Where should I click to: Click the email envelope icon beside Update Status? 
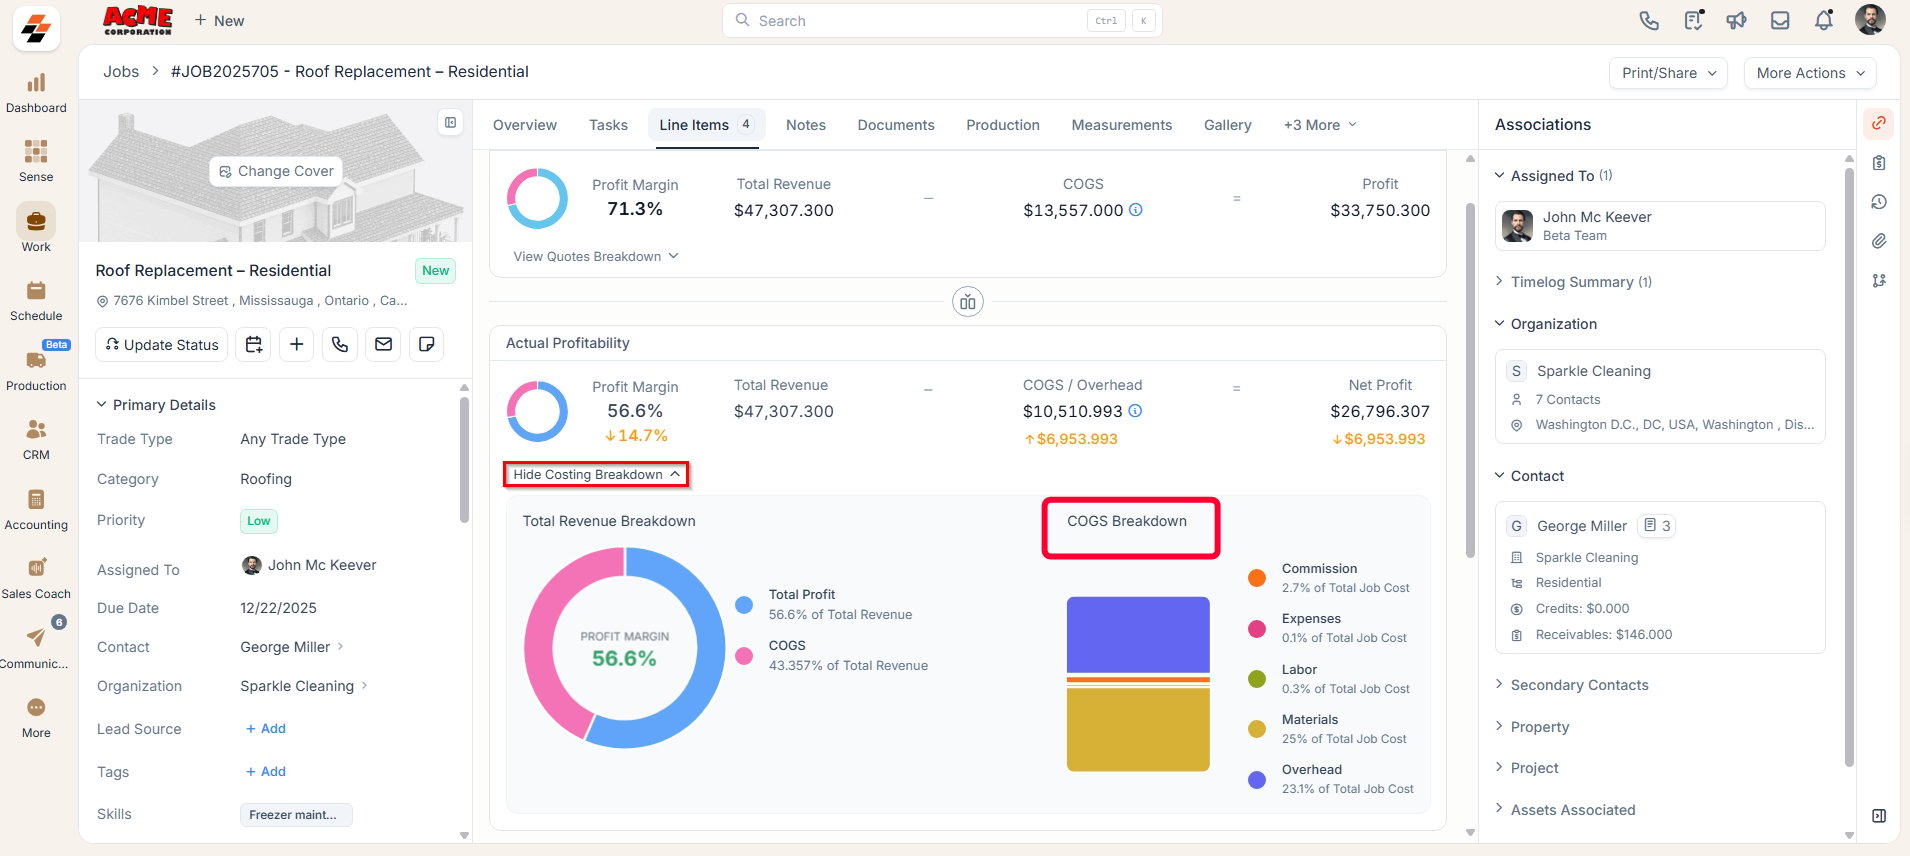[383, 344]
